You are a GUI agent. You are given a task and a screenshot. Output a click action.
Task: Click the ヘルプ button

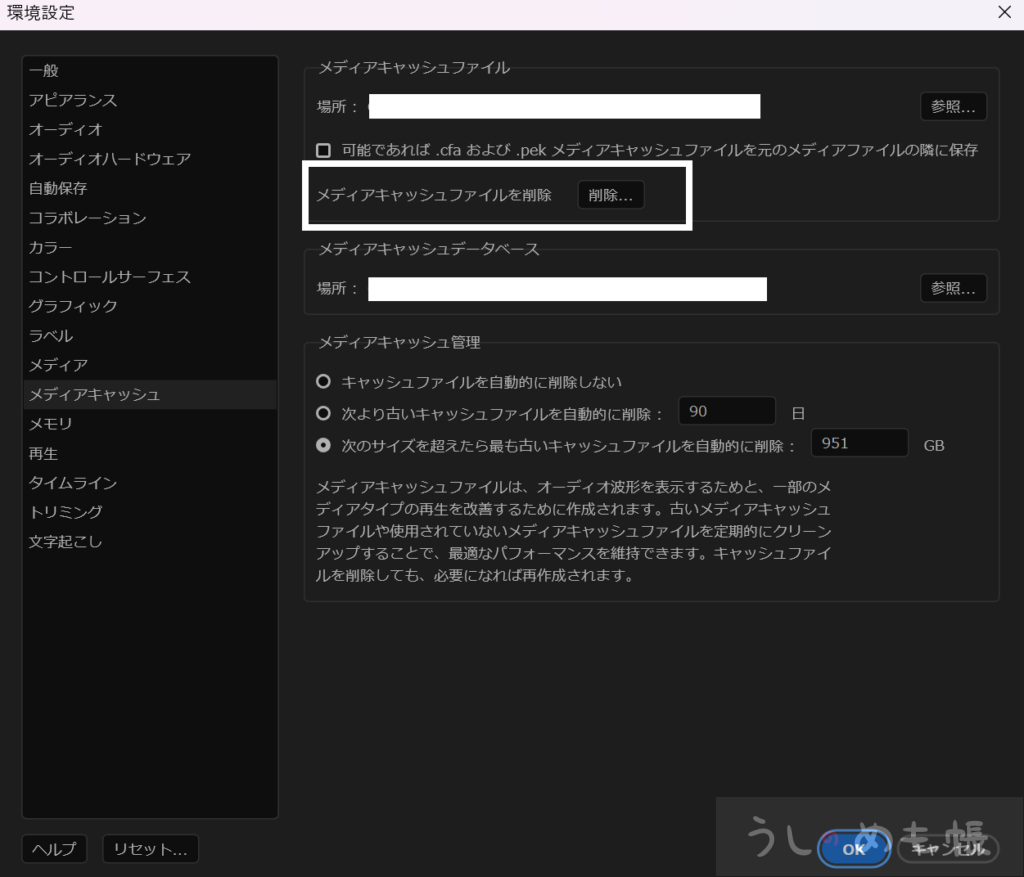click(x=54, y=849)
